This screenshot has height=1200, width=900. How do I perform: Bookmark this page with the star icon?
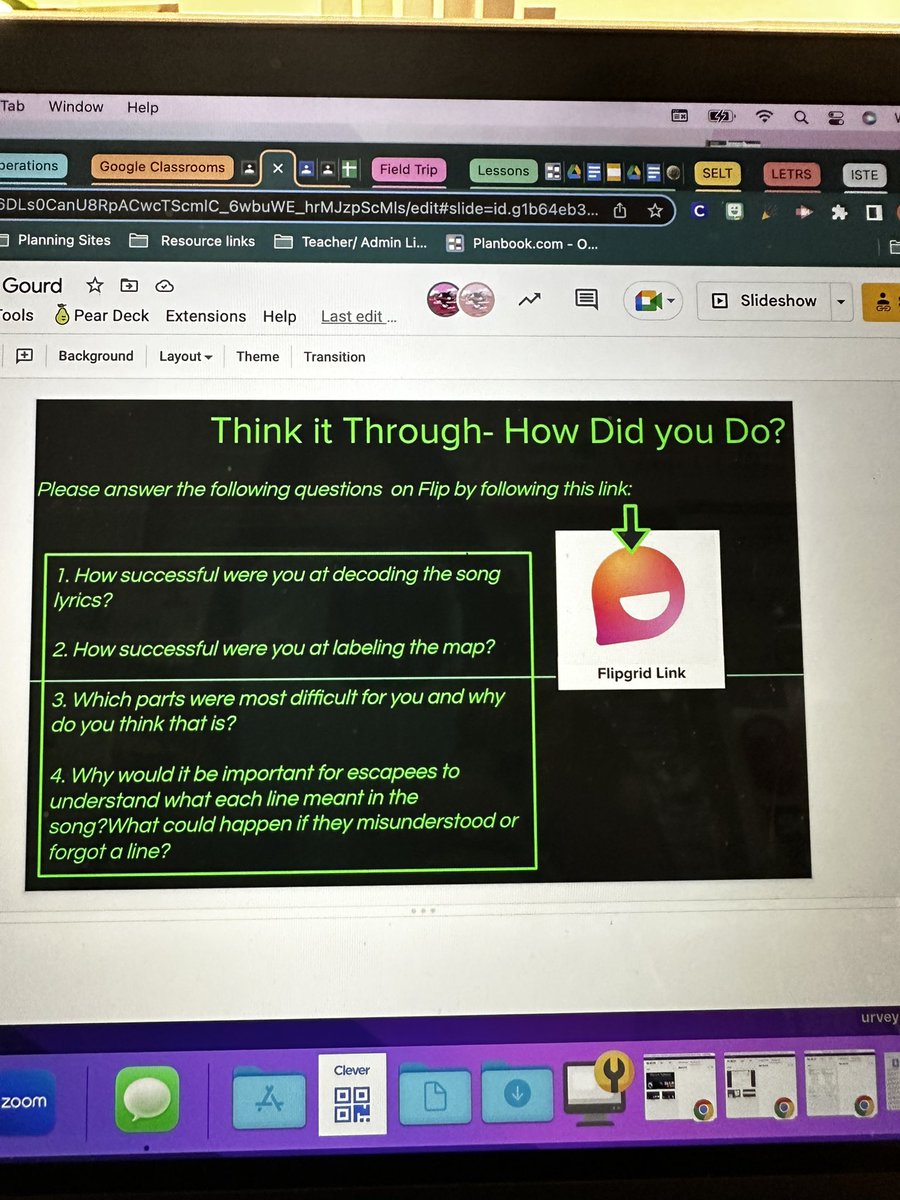[655, 210]
